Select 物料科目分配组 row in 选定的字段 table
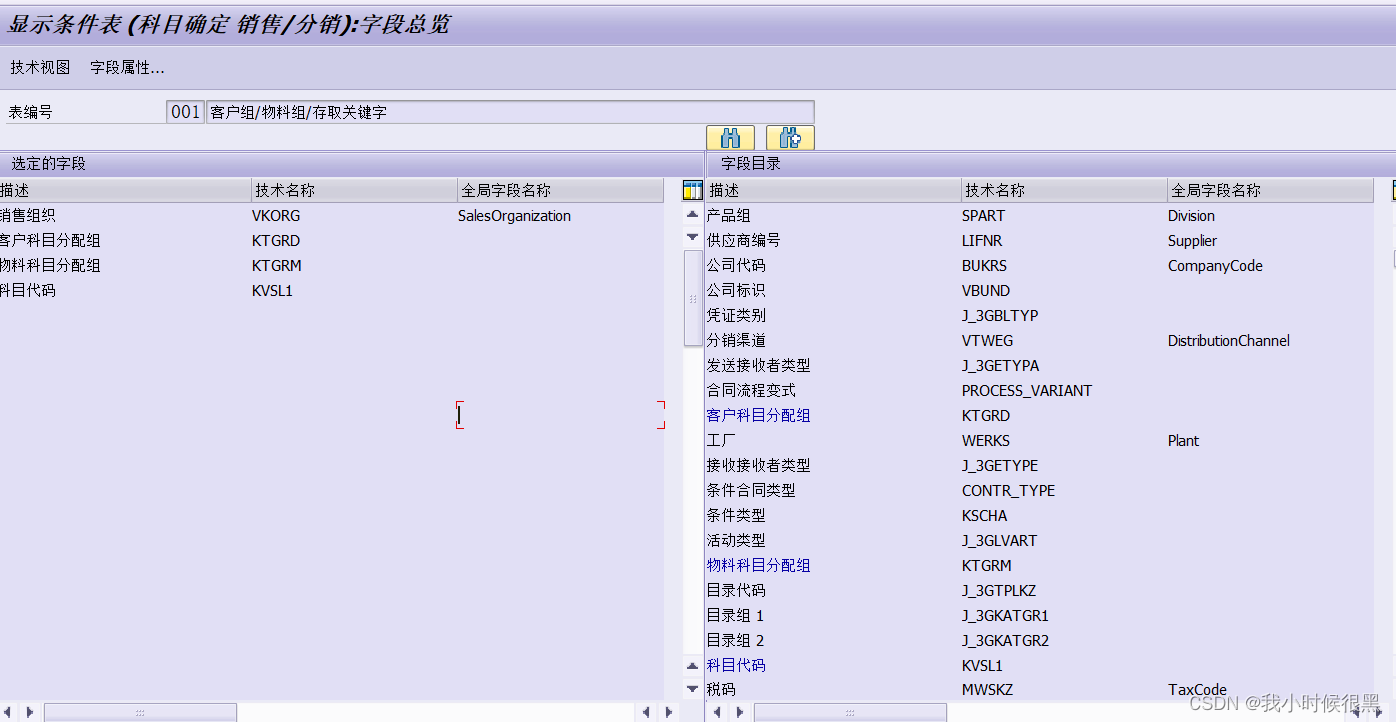This screenshot has height=722, width=1396. click(50, 266)
